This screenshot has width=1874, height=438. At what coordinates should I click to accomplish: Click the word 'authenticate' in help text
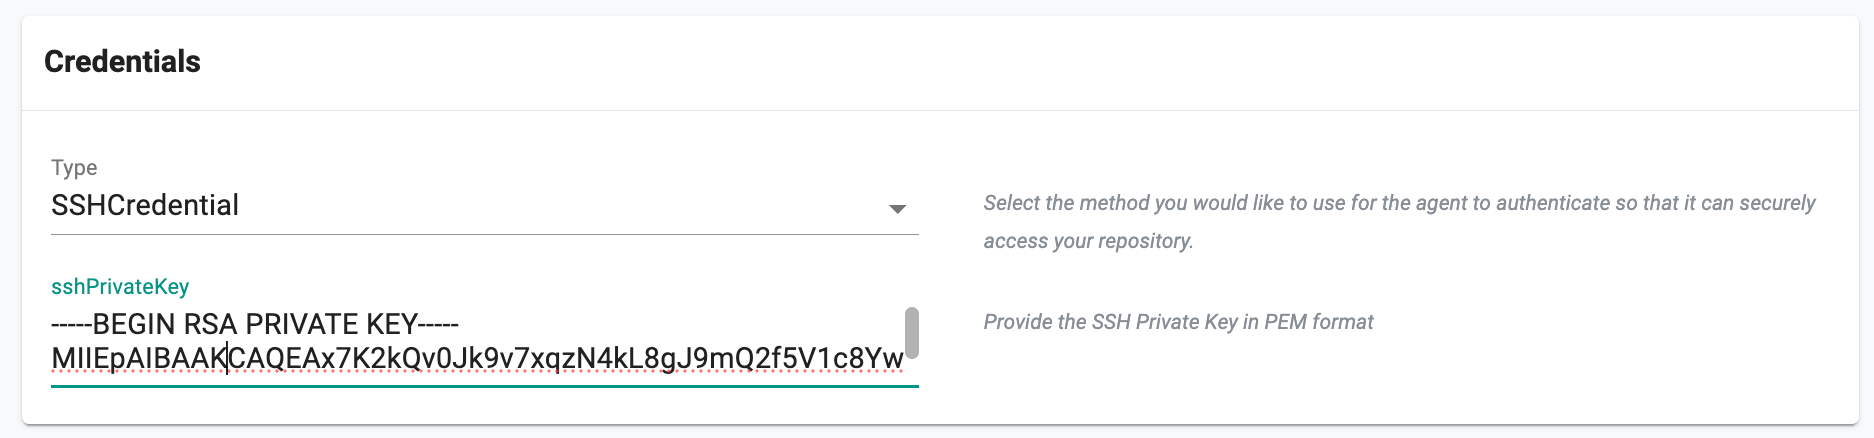pyautogui.click(x=1553, y=203)
